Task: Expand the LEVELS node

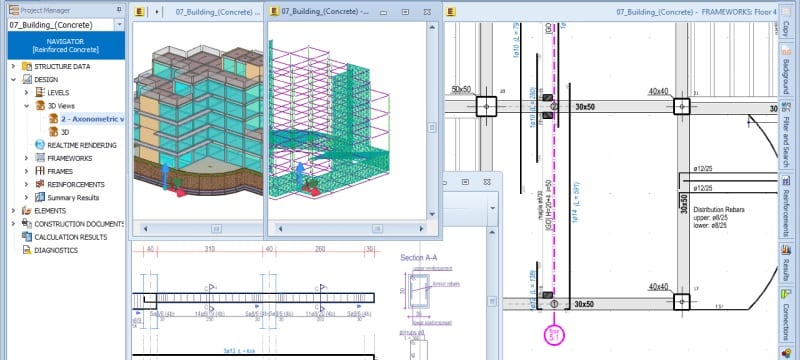Action: 27,93
